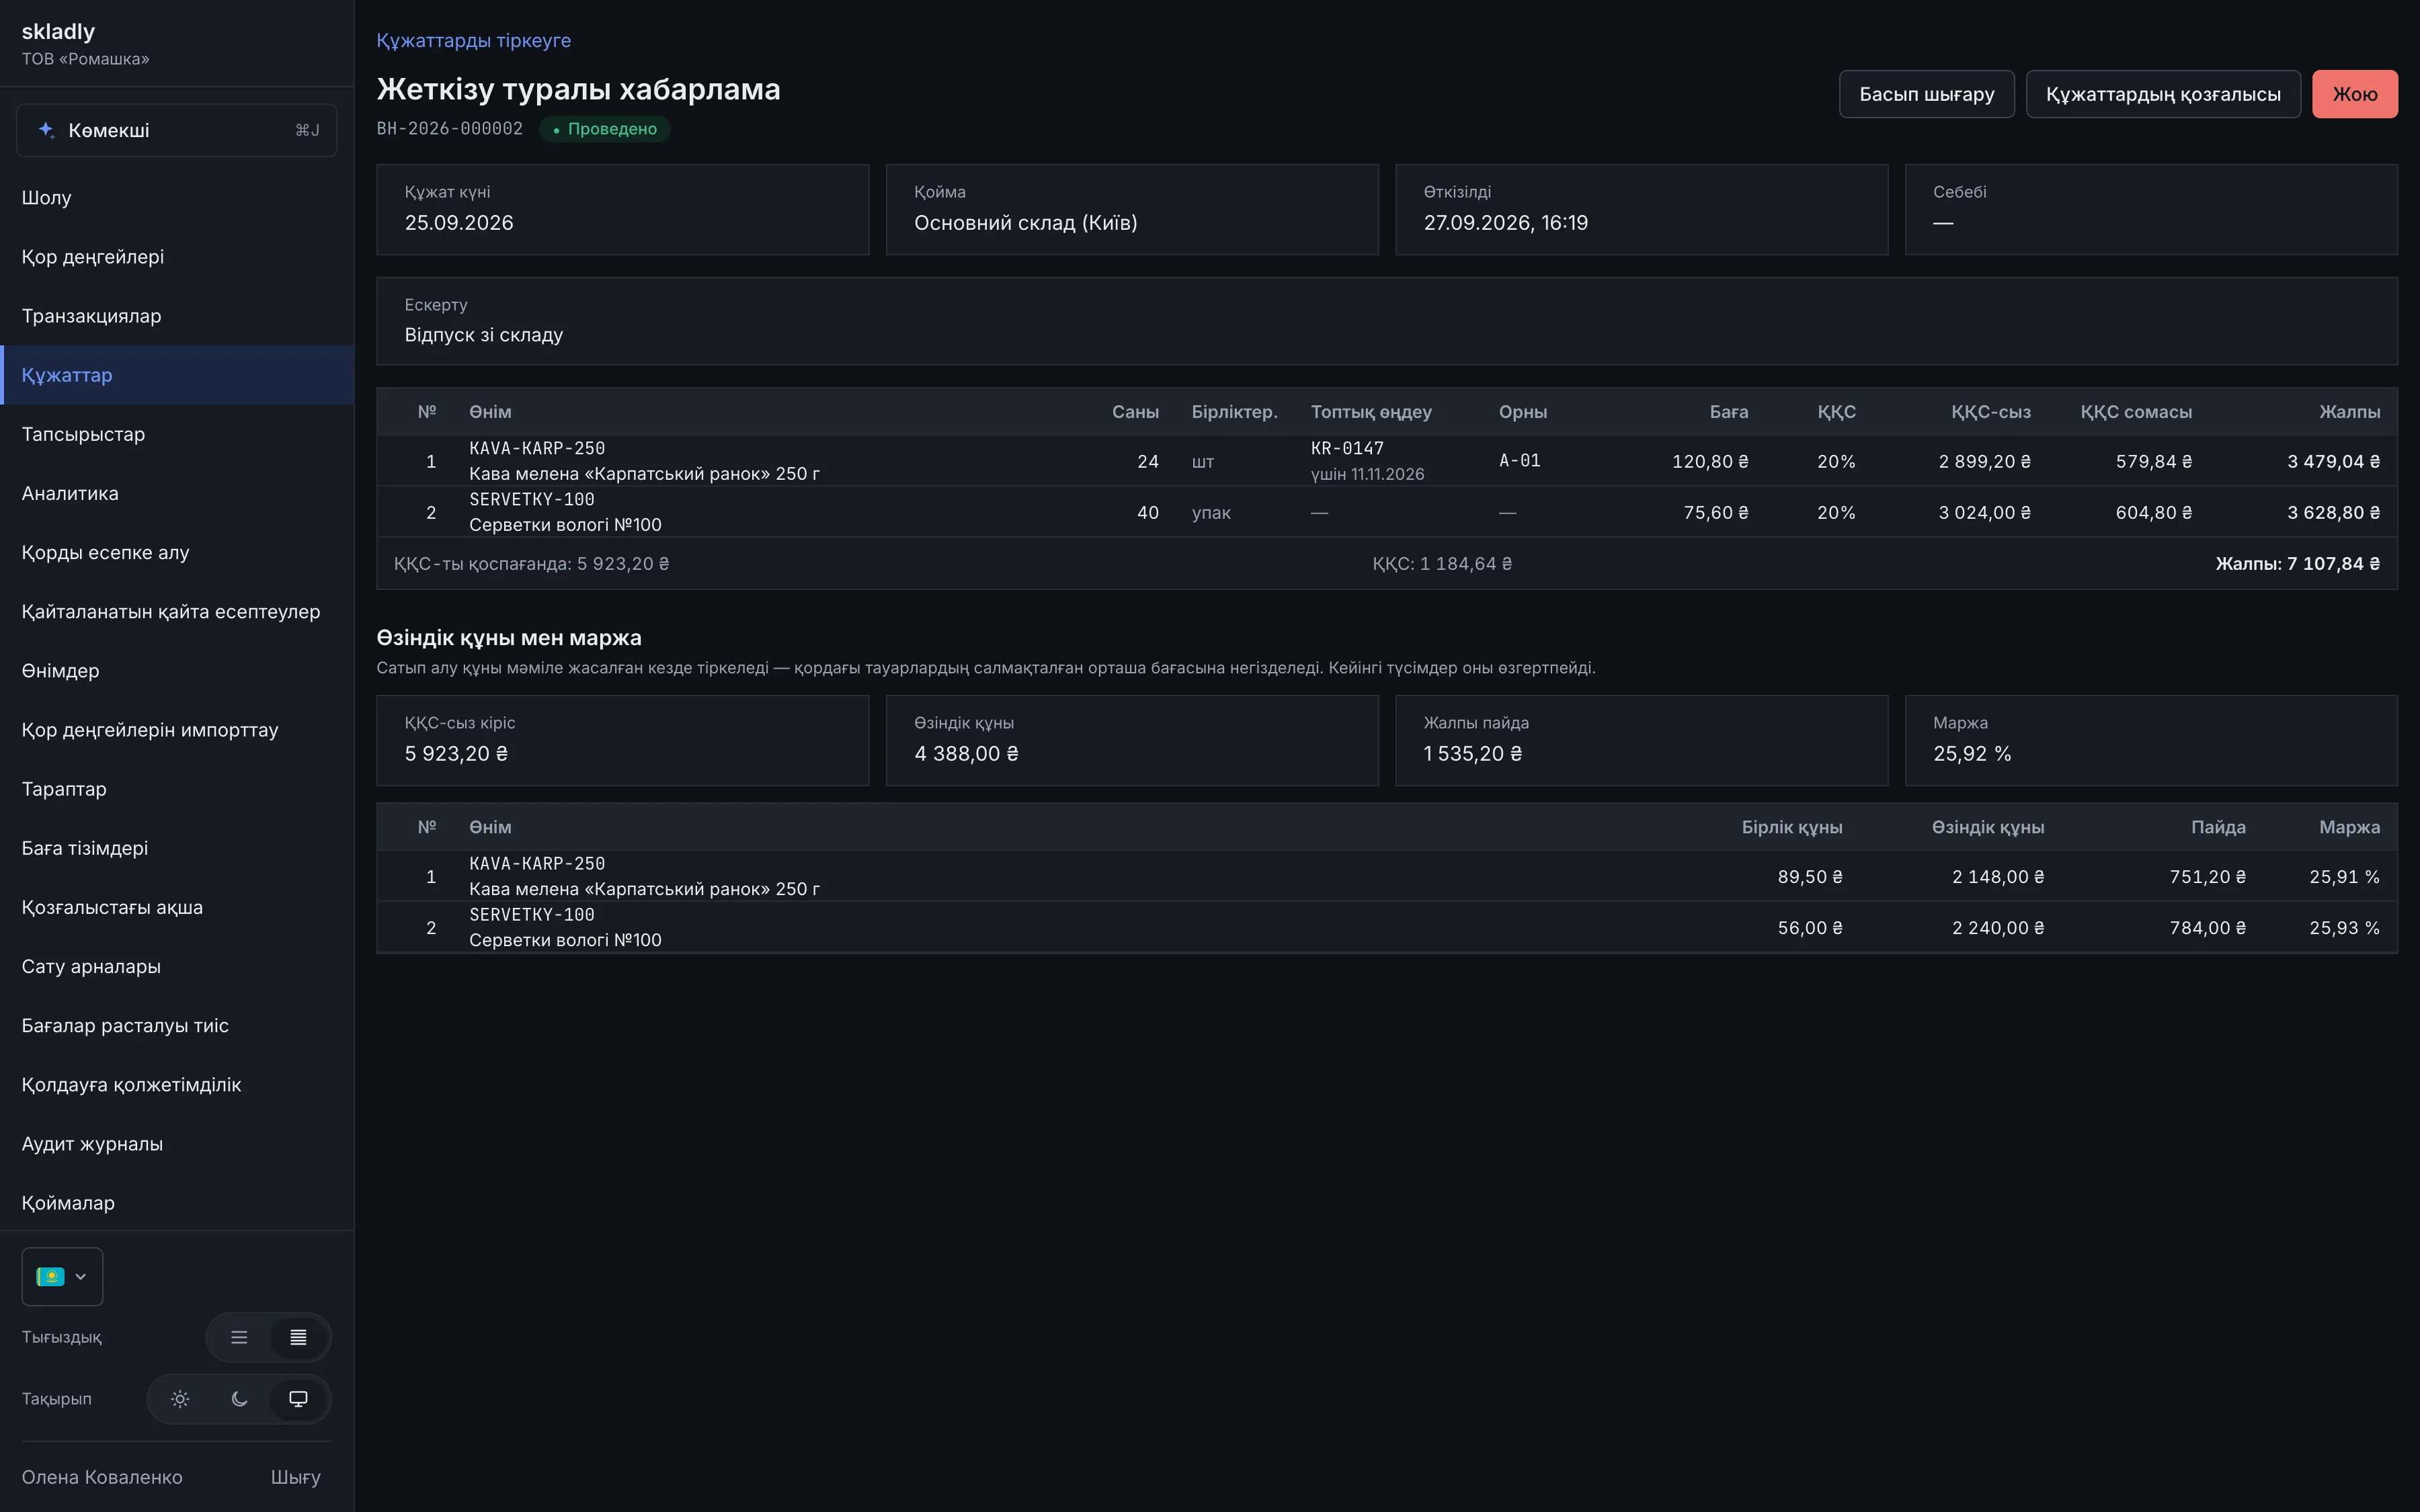Click the Kazakhstan flag icon

click(50, 1276)
